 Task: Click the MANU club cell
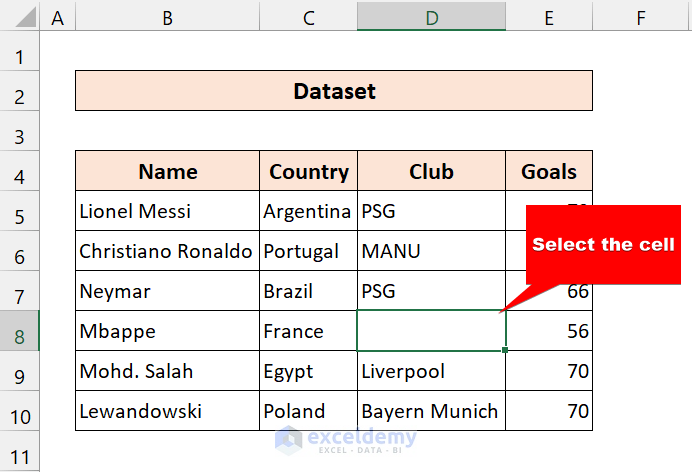pyautogui.click(x=431, y=251)
